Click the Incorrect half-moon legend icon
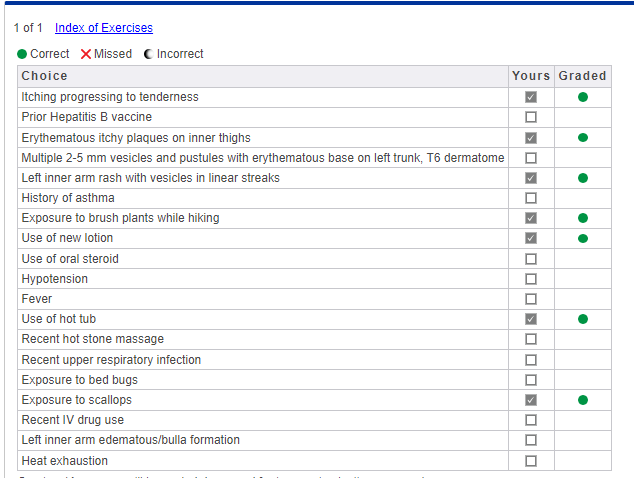The height and width of the screenshot is (490, 634). click(148, 54)
